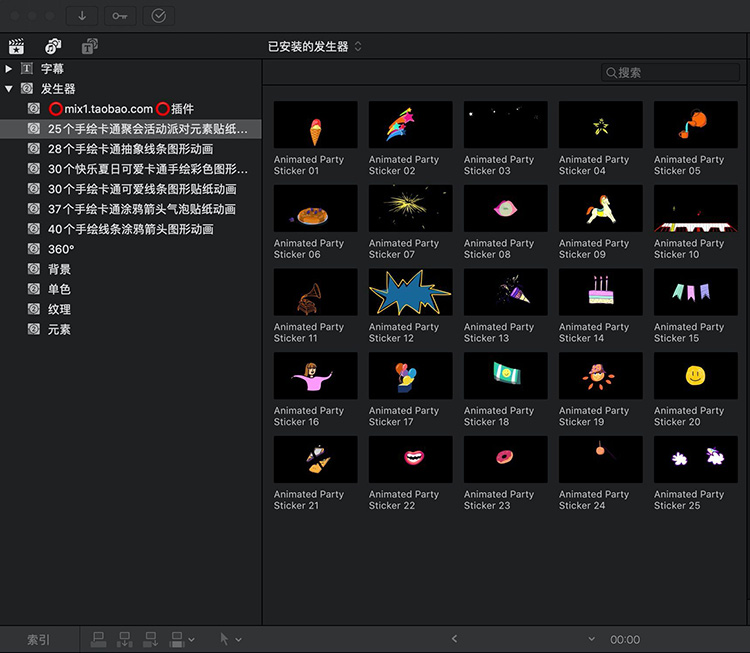Show the Titles and Generators sidebar
This screenshot has height=653, width=750.
coord(89,46)
